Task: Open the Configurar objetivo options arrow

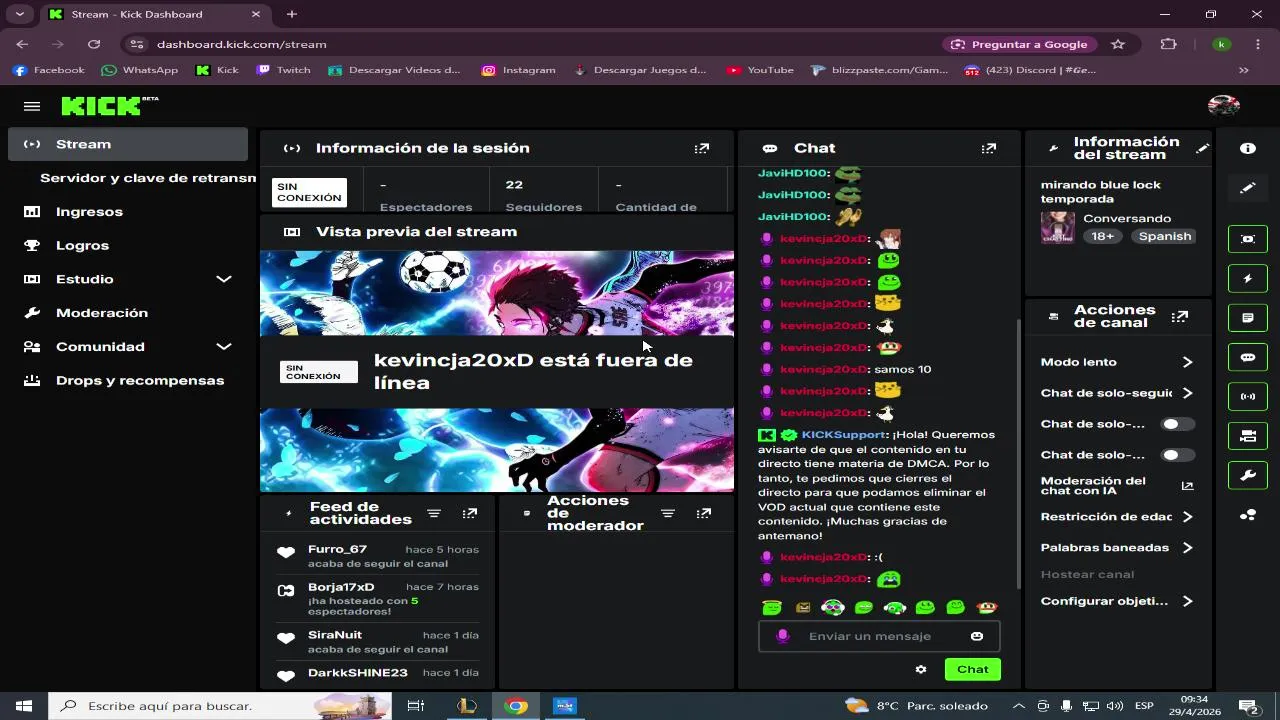Action: [1187, 601]
